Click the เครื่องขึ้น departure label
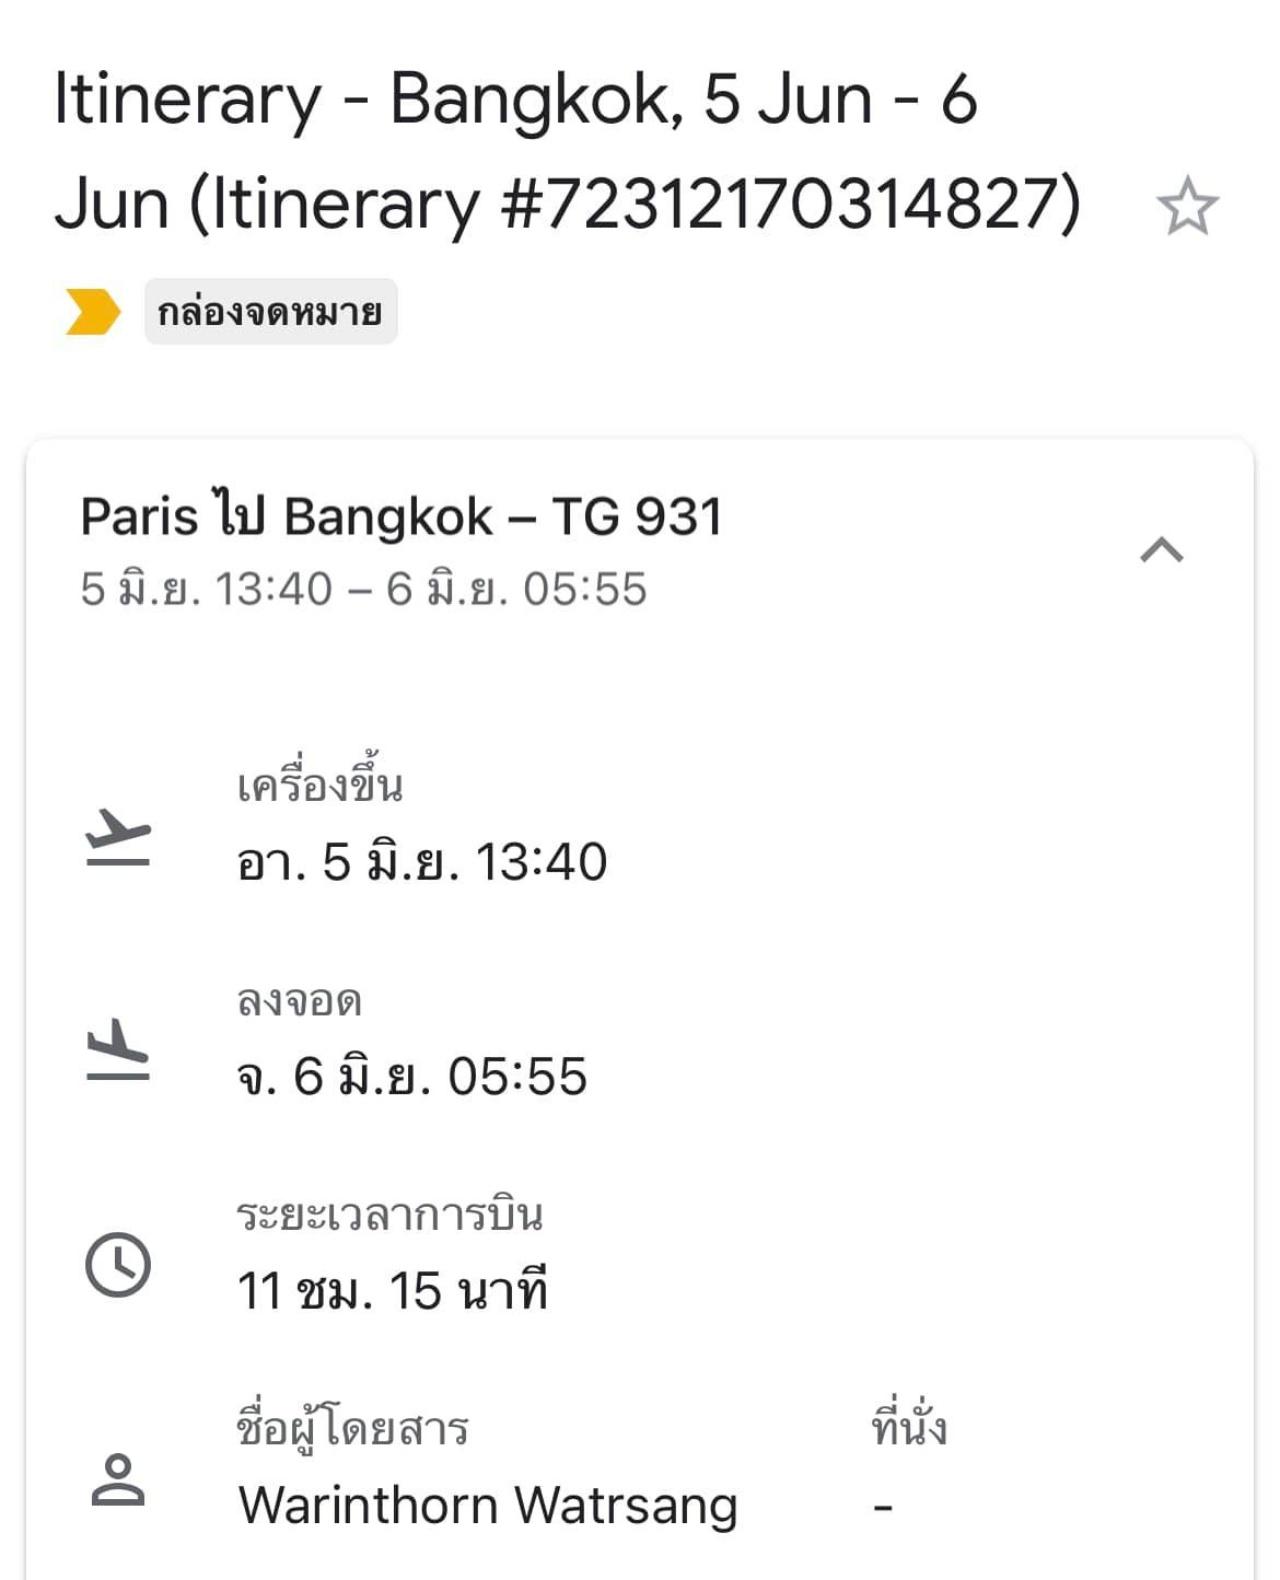The height and width of the screenshot is (1580, 1280). [320, 786]
